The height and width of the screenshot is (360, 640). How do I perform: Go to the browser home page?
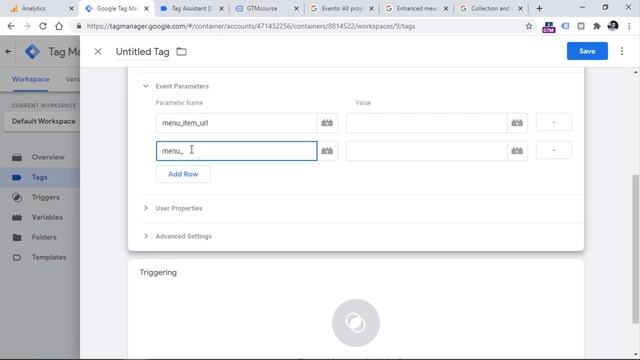[x=59, y=26]
